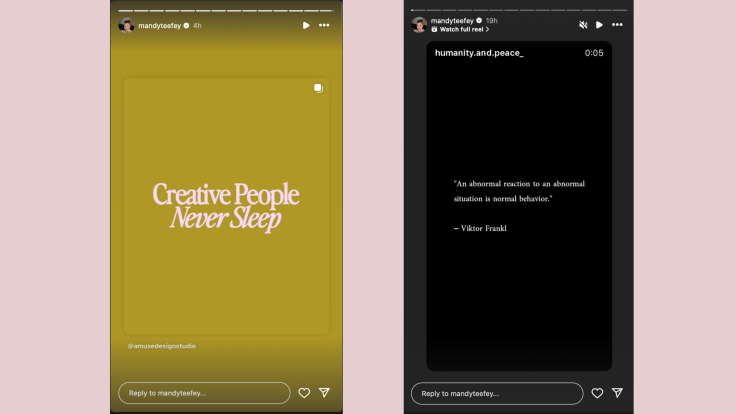Open the @amusedesignstudio mention

pyautogui.click(x=161, y=346)
